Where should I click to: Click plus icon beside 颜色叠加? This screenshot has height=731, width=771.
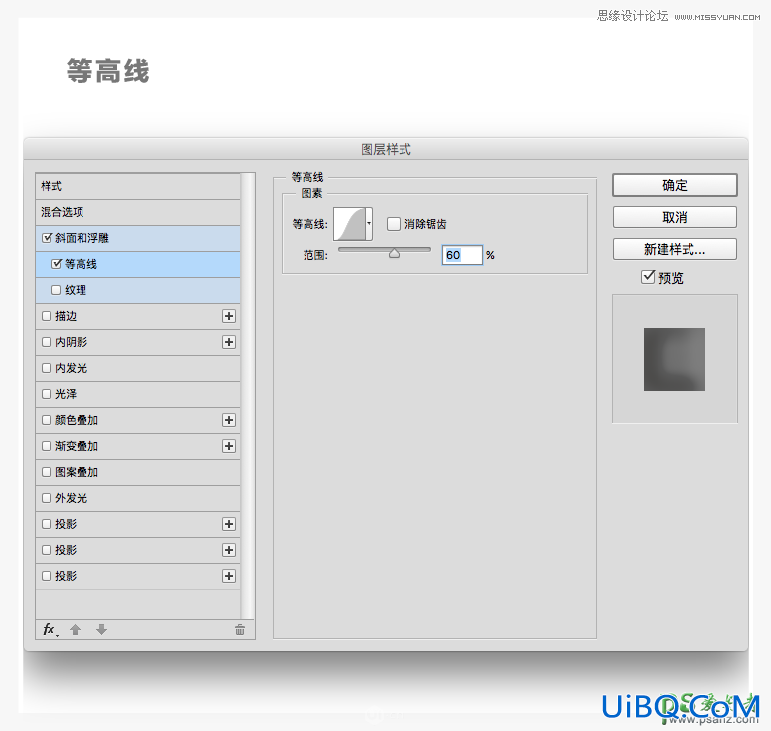click(229, 420)
